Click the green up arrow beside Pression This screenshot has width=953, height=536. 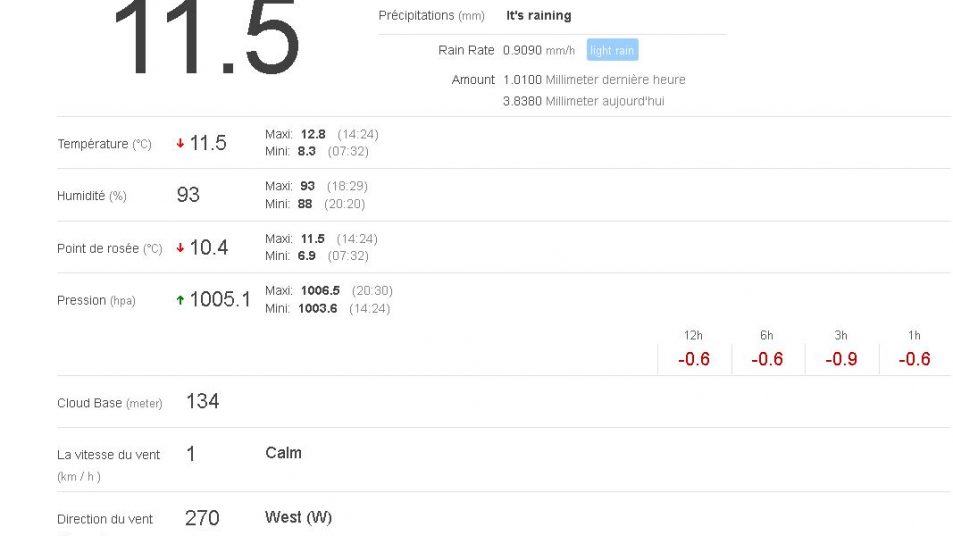coord(180,300)
